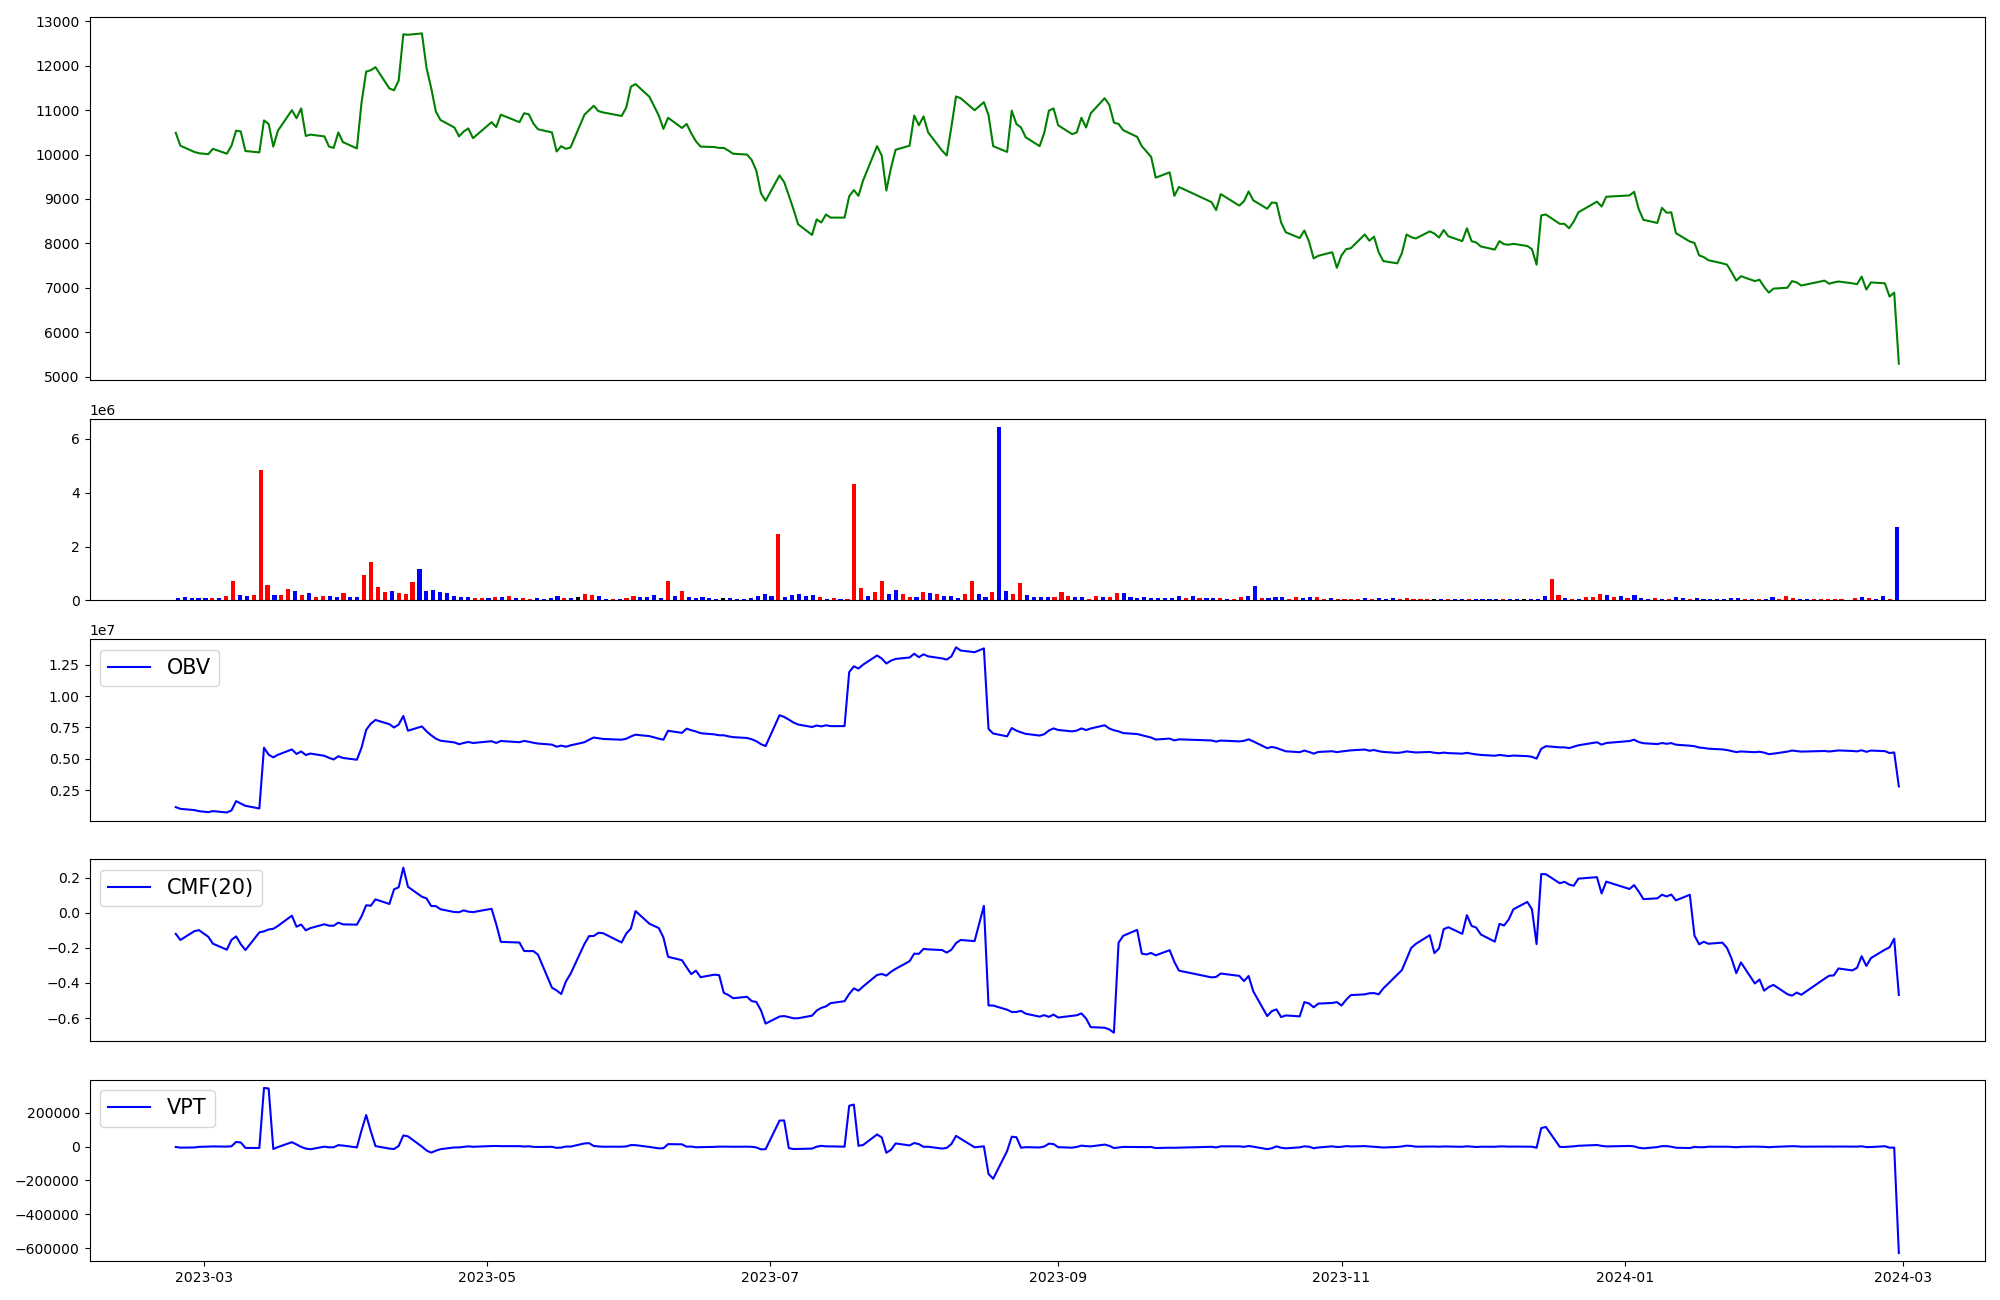Click the 2024-01 x-axis date label
2000x1300 pixels.
click(1625, 1277)
